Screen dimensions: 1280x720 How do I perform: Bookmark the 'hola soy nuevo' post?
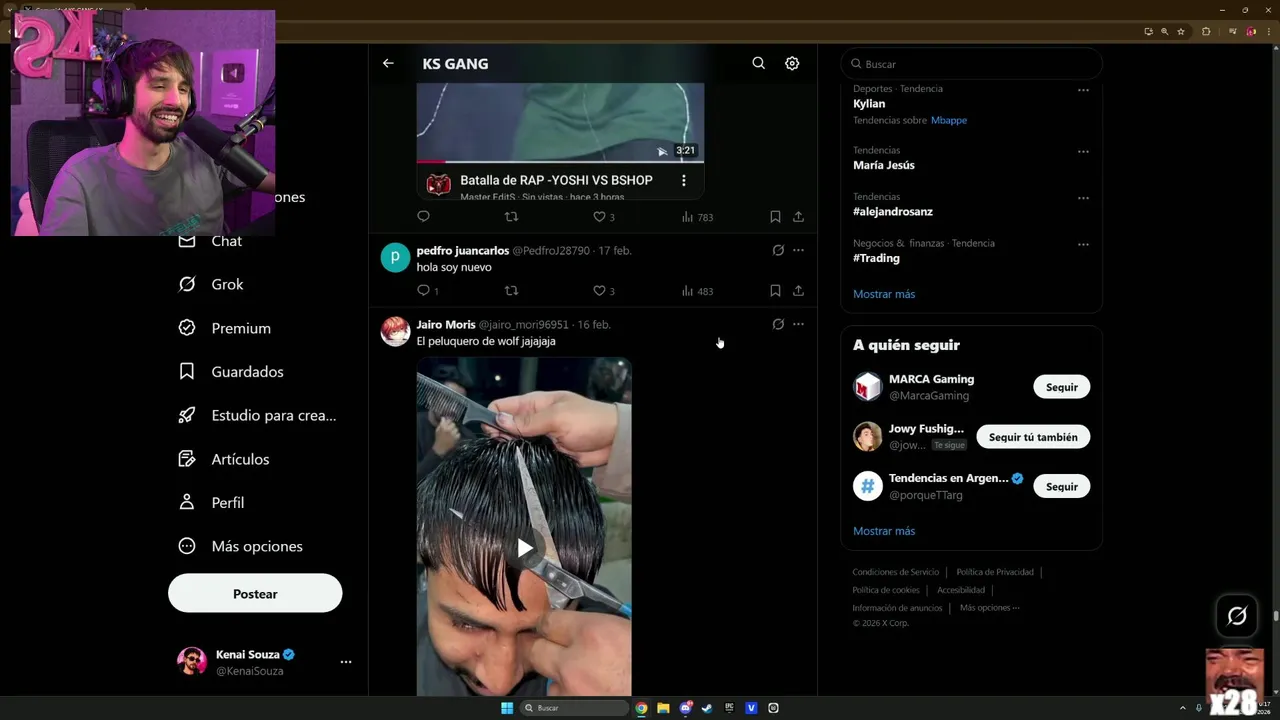tap(775, 290)
